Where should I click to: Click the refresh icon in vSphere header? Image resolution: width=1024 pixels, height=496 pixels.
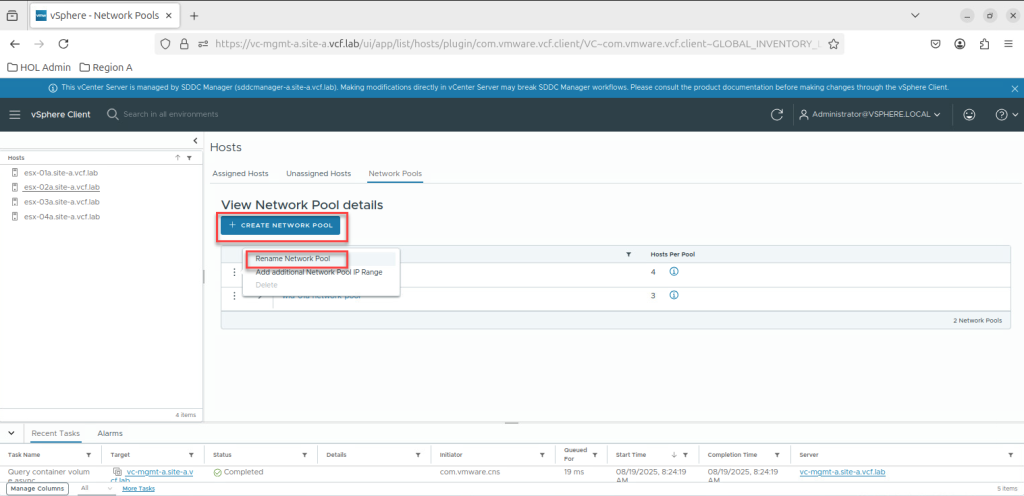point(776,114)
